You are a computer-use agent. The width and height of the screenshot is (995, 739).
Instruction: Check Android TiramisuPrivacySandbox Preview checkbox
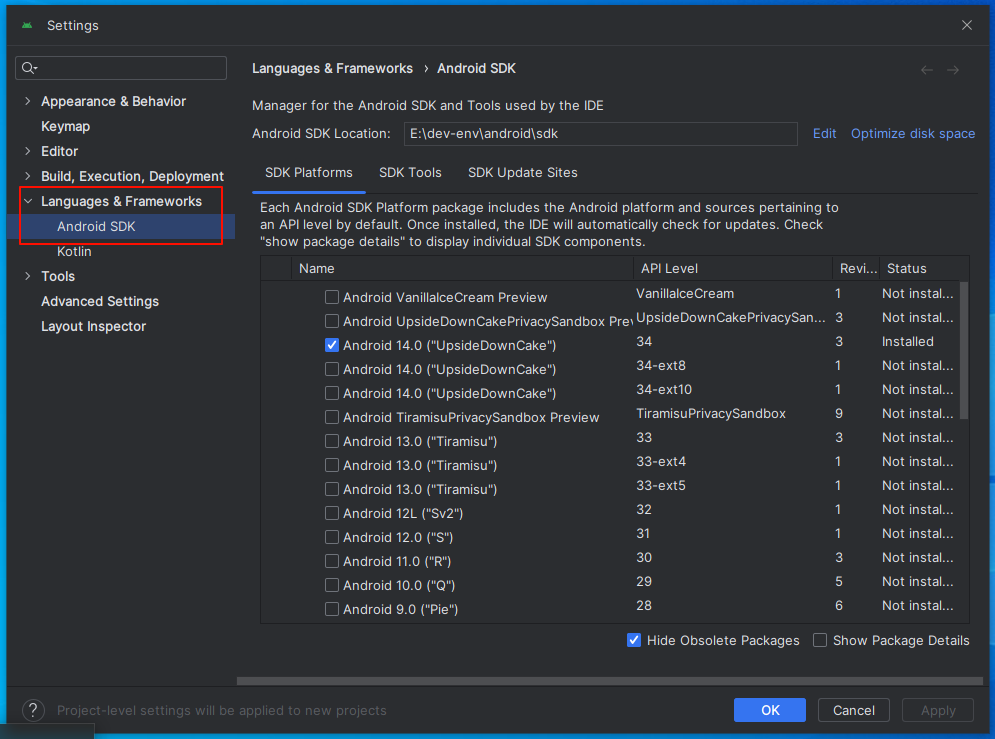click(331, 417)
